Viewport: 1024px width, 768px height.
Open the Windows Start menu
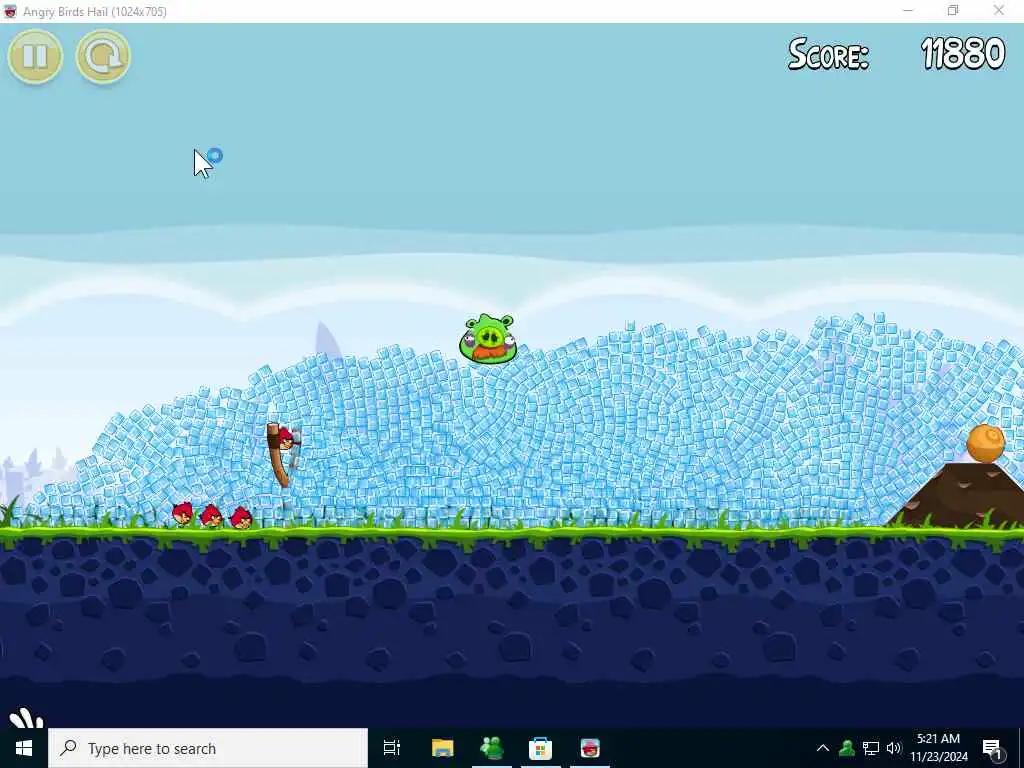pos(24,748)
